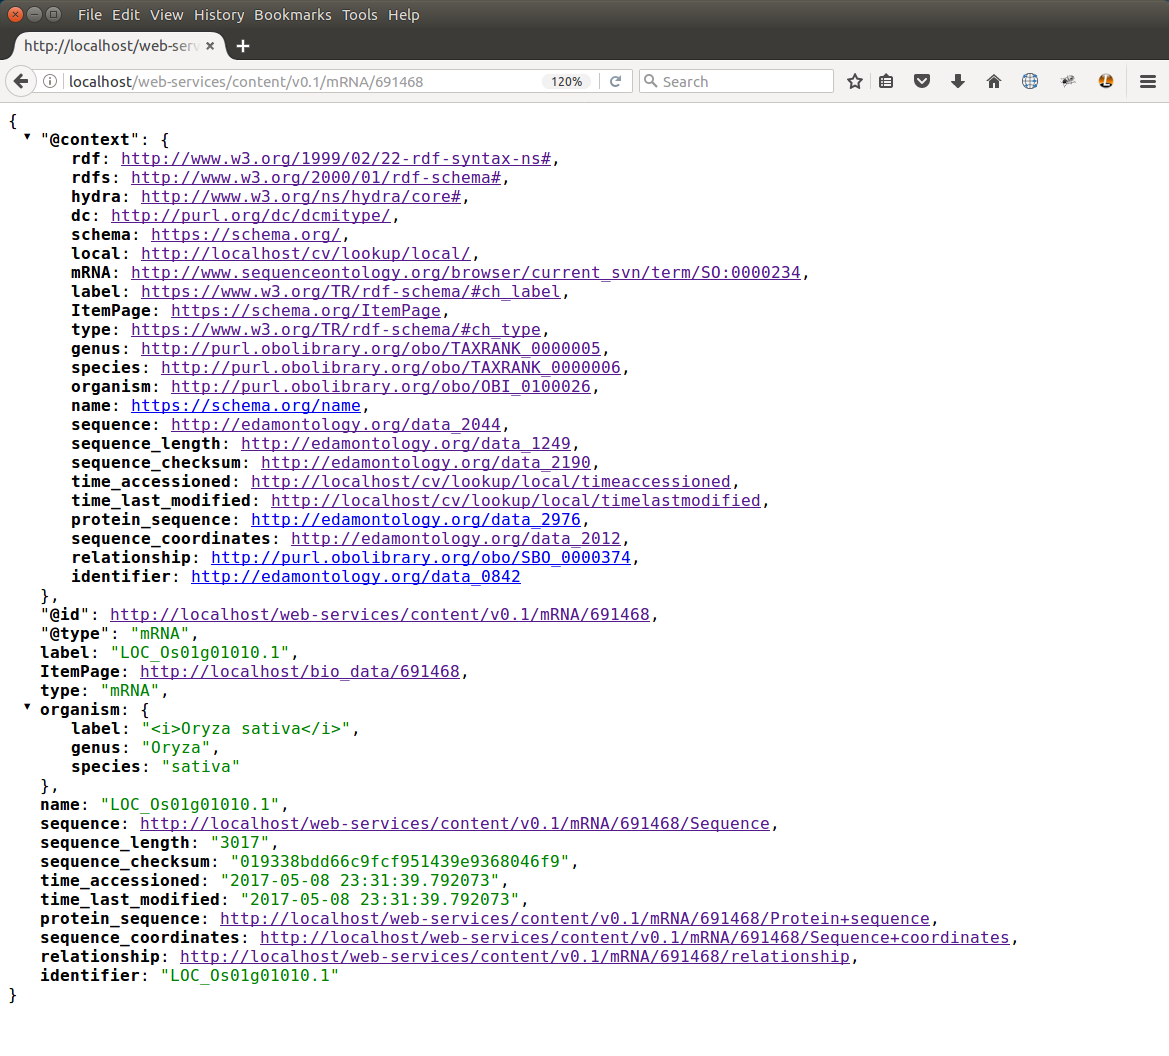The width and height of the screenshot is (1169, 1056).
Task: Go to the home page icon
Action: click(994, 81)
